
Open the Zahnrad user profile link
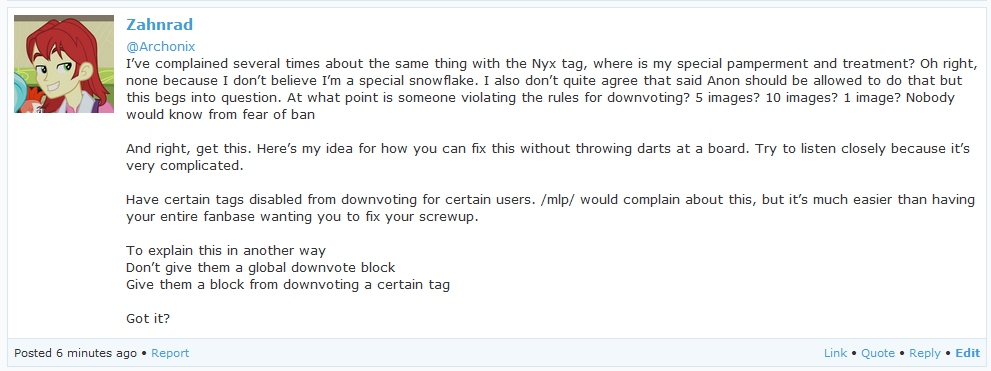pyautogui.click(x=159, y=25)
